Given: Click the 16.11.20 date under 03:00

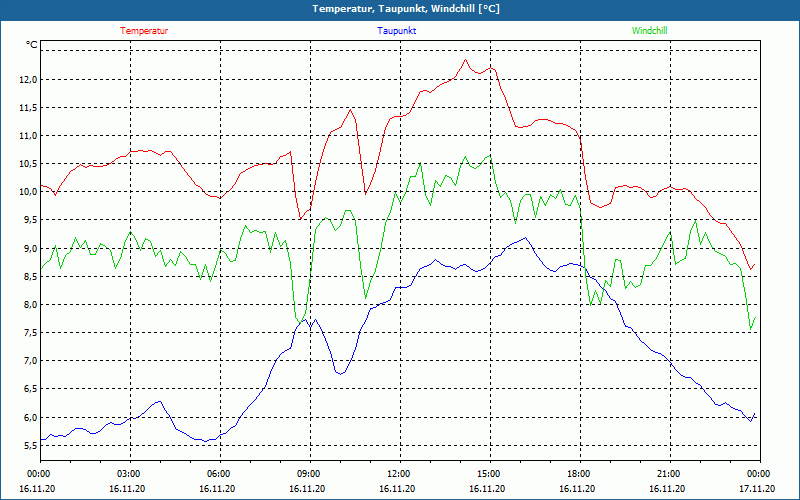Looking at the screenshot, I should [x=127, y=488].
